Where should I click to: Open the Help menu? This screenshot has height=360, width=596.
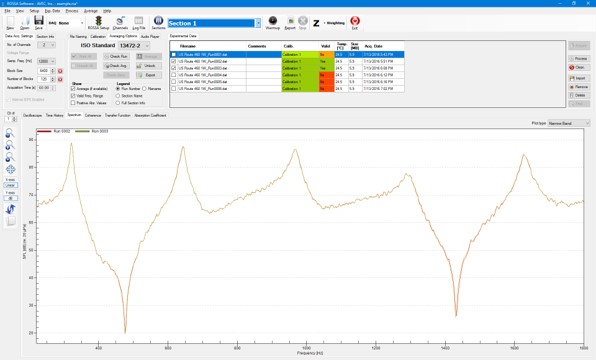pos(107,11)
